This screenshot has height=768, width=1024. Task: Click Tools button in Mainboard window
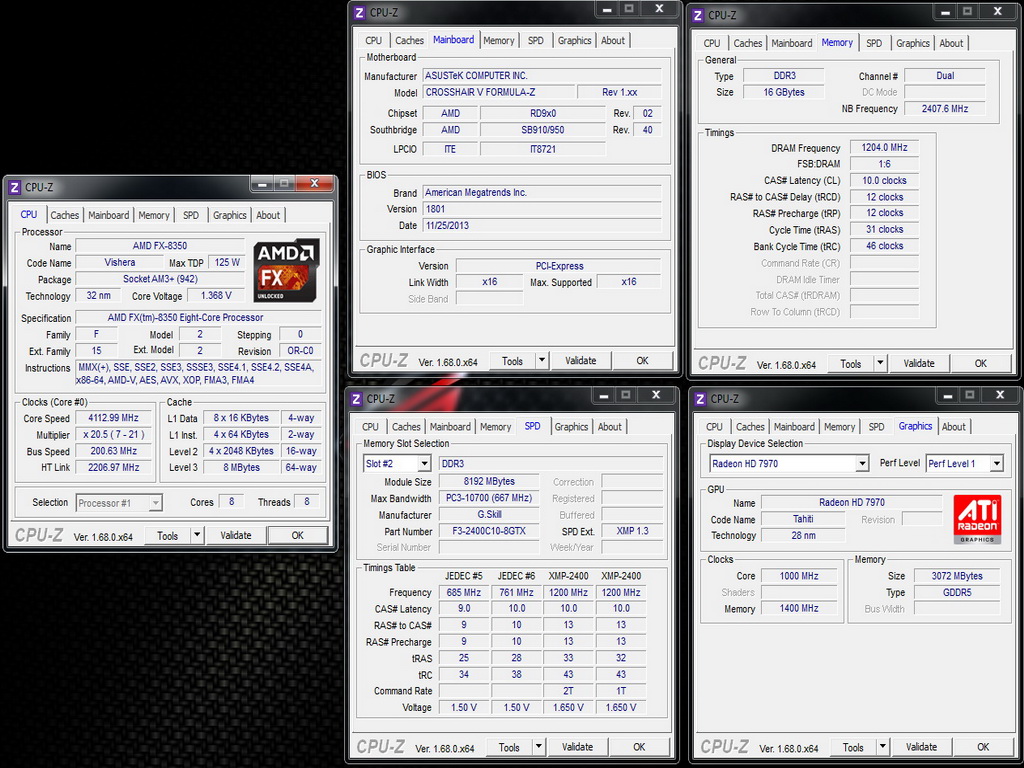point(512,360)
